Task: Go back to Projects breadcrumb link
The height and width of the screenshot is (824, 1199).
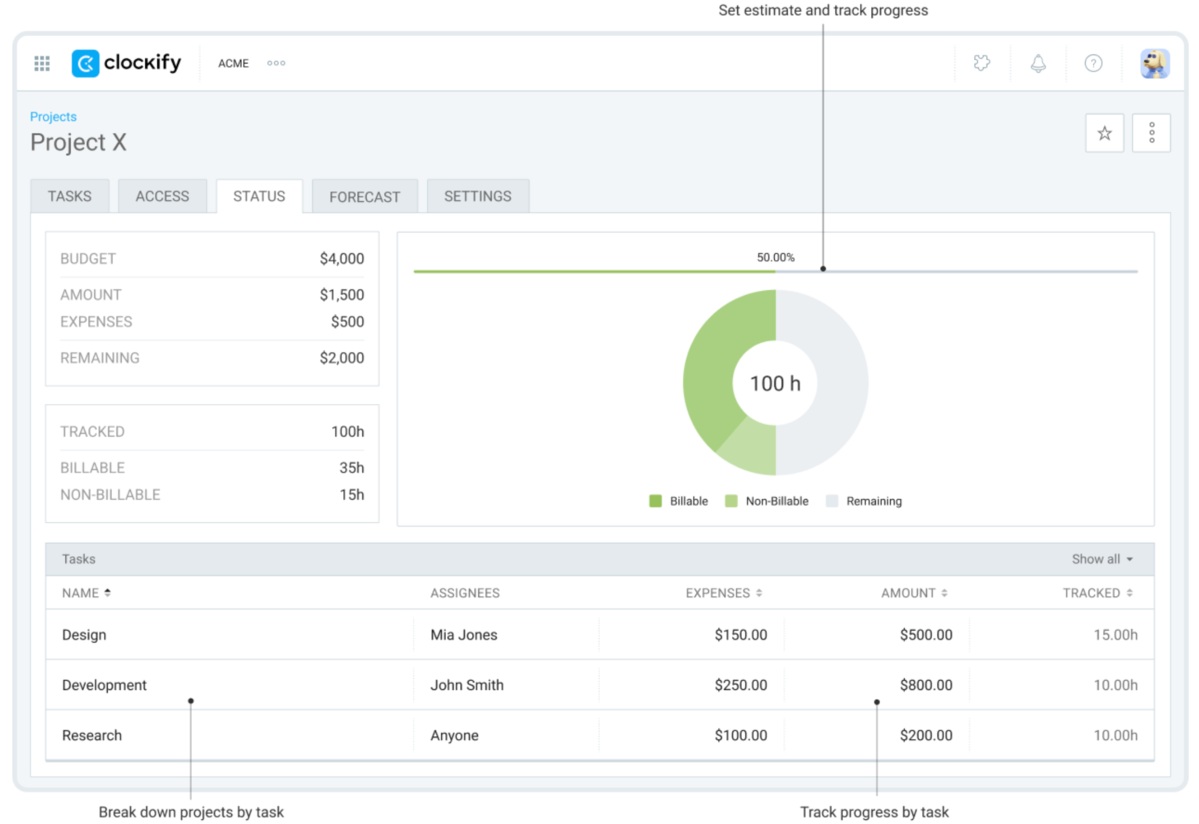Action: 54,116
